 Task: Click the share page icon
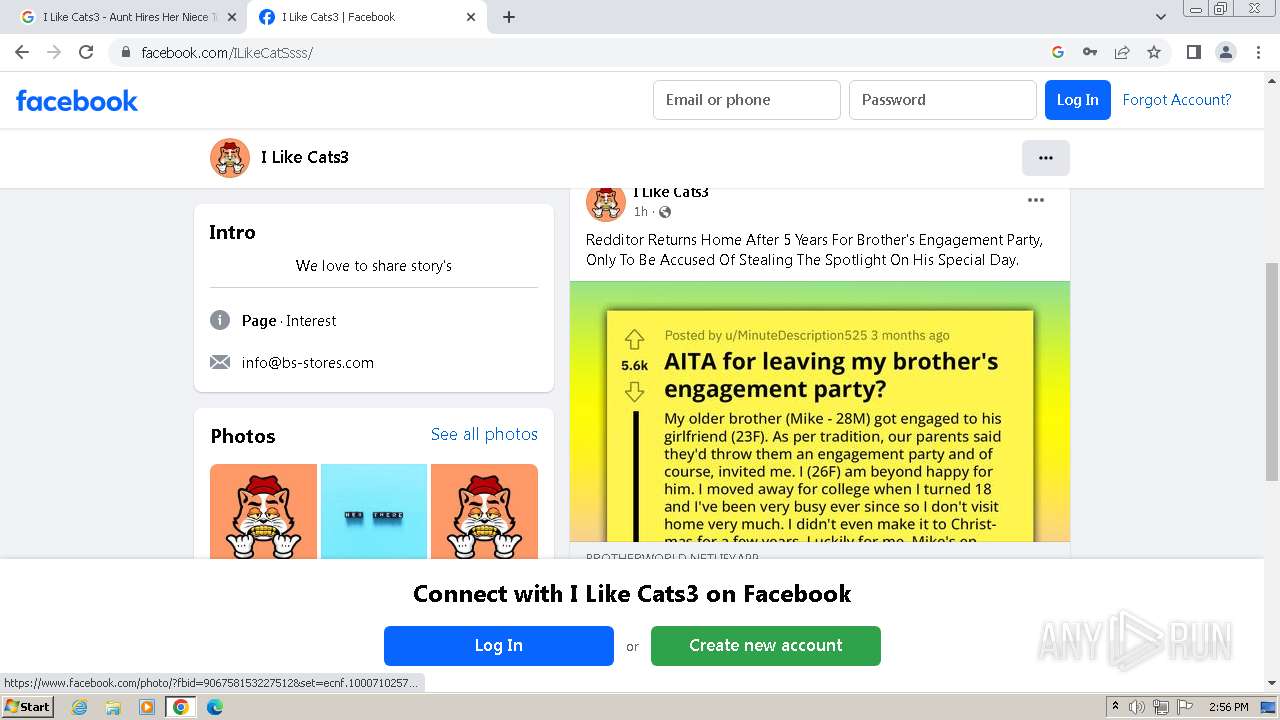[x=1122, y=52]
